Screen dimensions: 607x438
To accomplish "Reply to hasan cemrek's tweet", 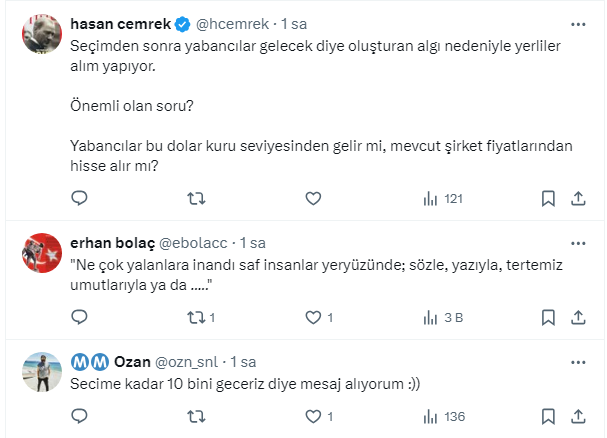I will (x=80, y=199).
